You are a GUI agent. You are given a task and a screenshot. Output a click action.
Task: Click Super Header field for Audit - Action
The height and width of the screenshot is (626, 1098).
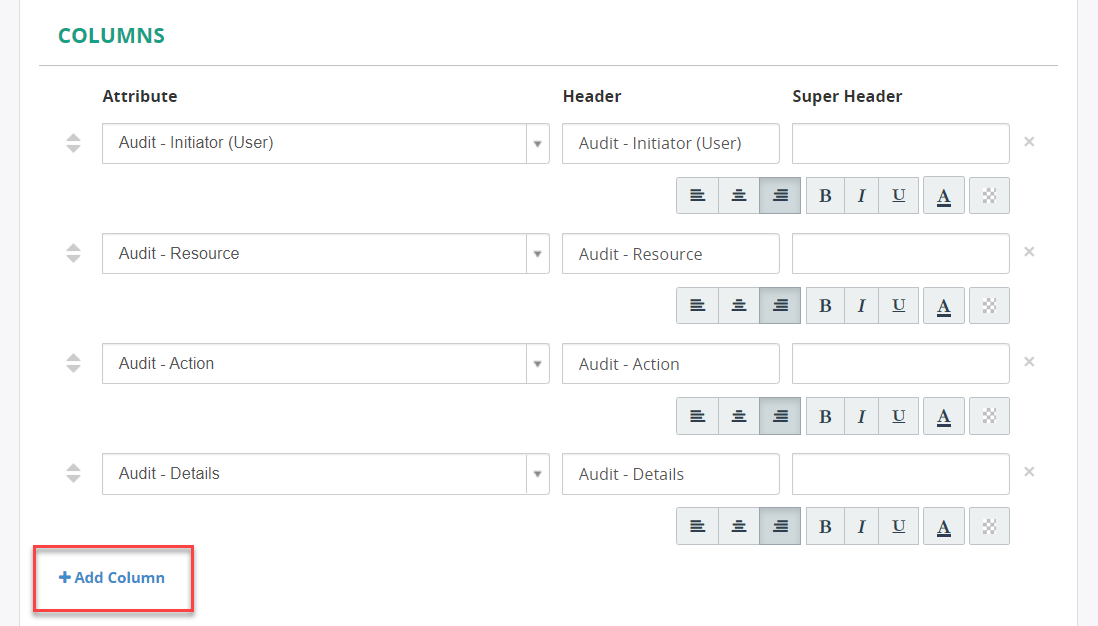tap(901, 363)
